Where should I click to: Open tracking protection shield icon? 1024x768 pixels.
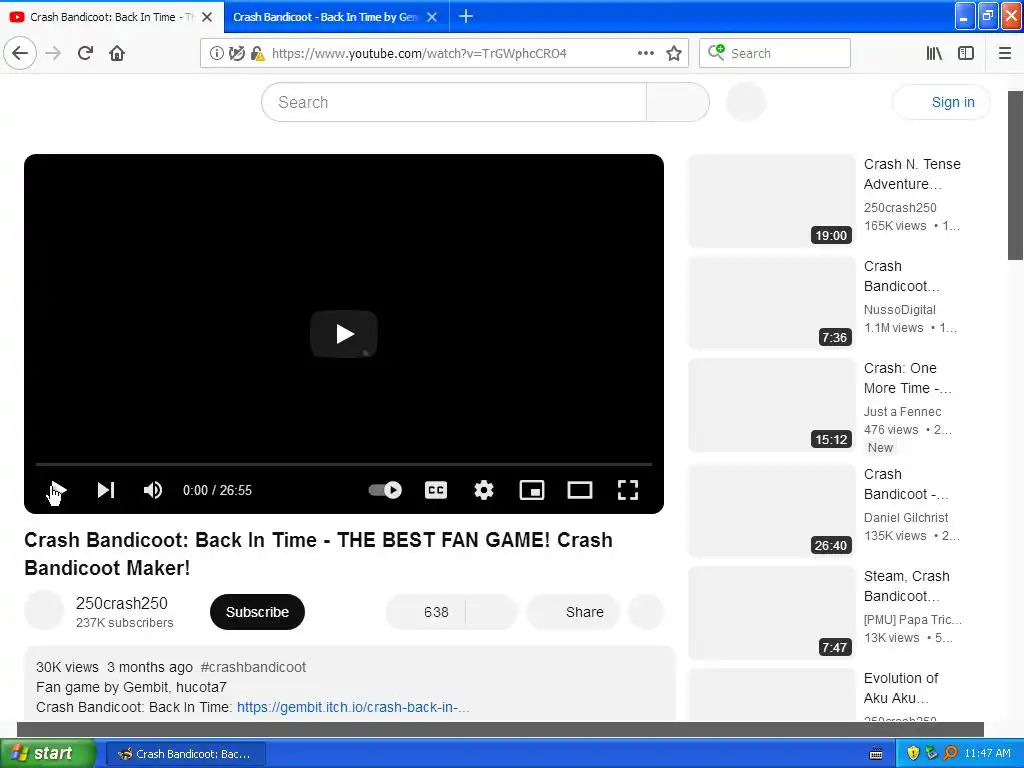point(237,54)
